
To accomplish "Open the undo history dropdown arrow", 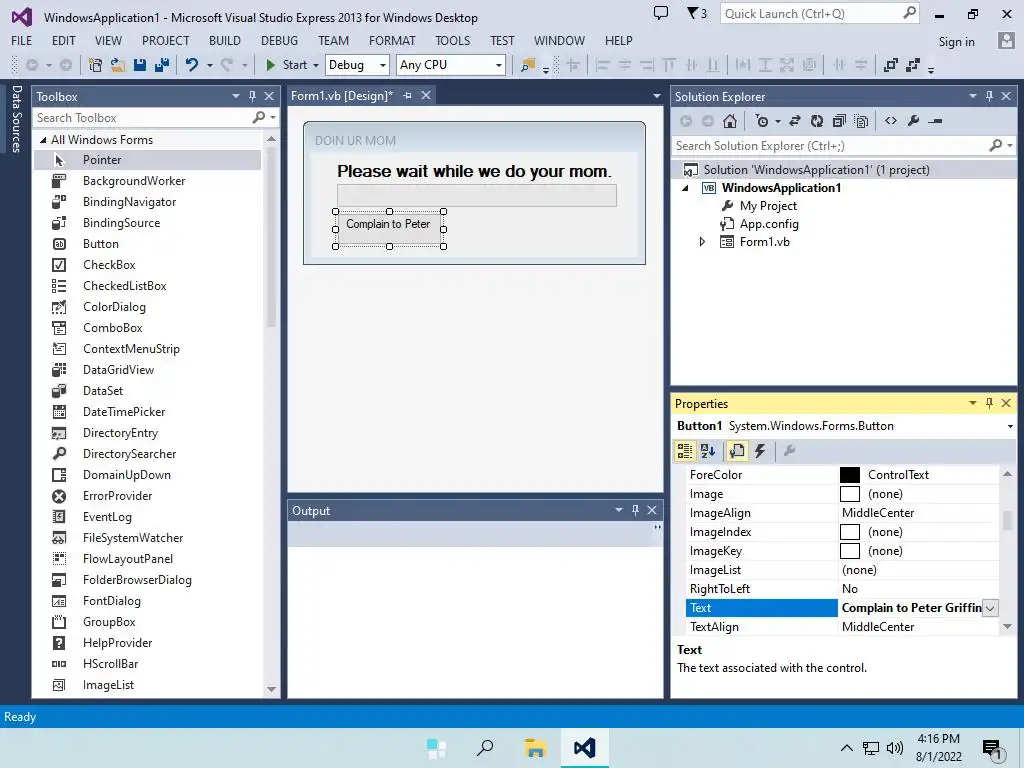I will pyautogui.click(x=210, y=65).
